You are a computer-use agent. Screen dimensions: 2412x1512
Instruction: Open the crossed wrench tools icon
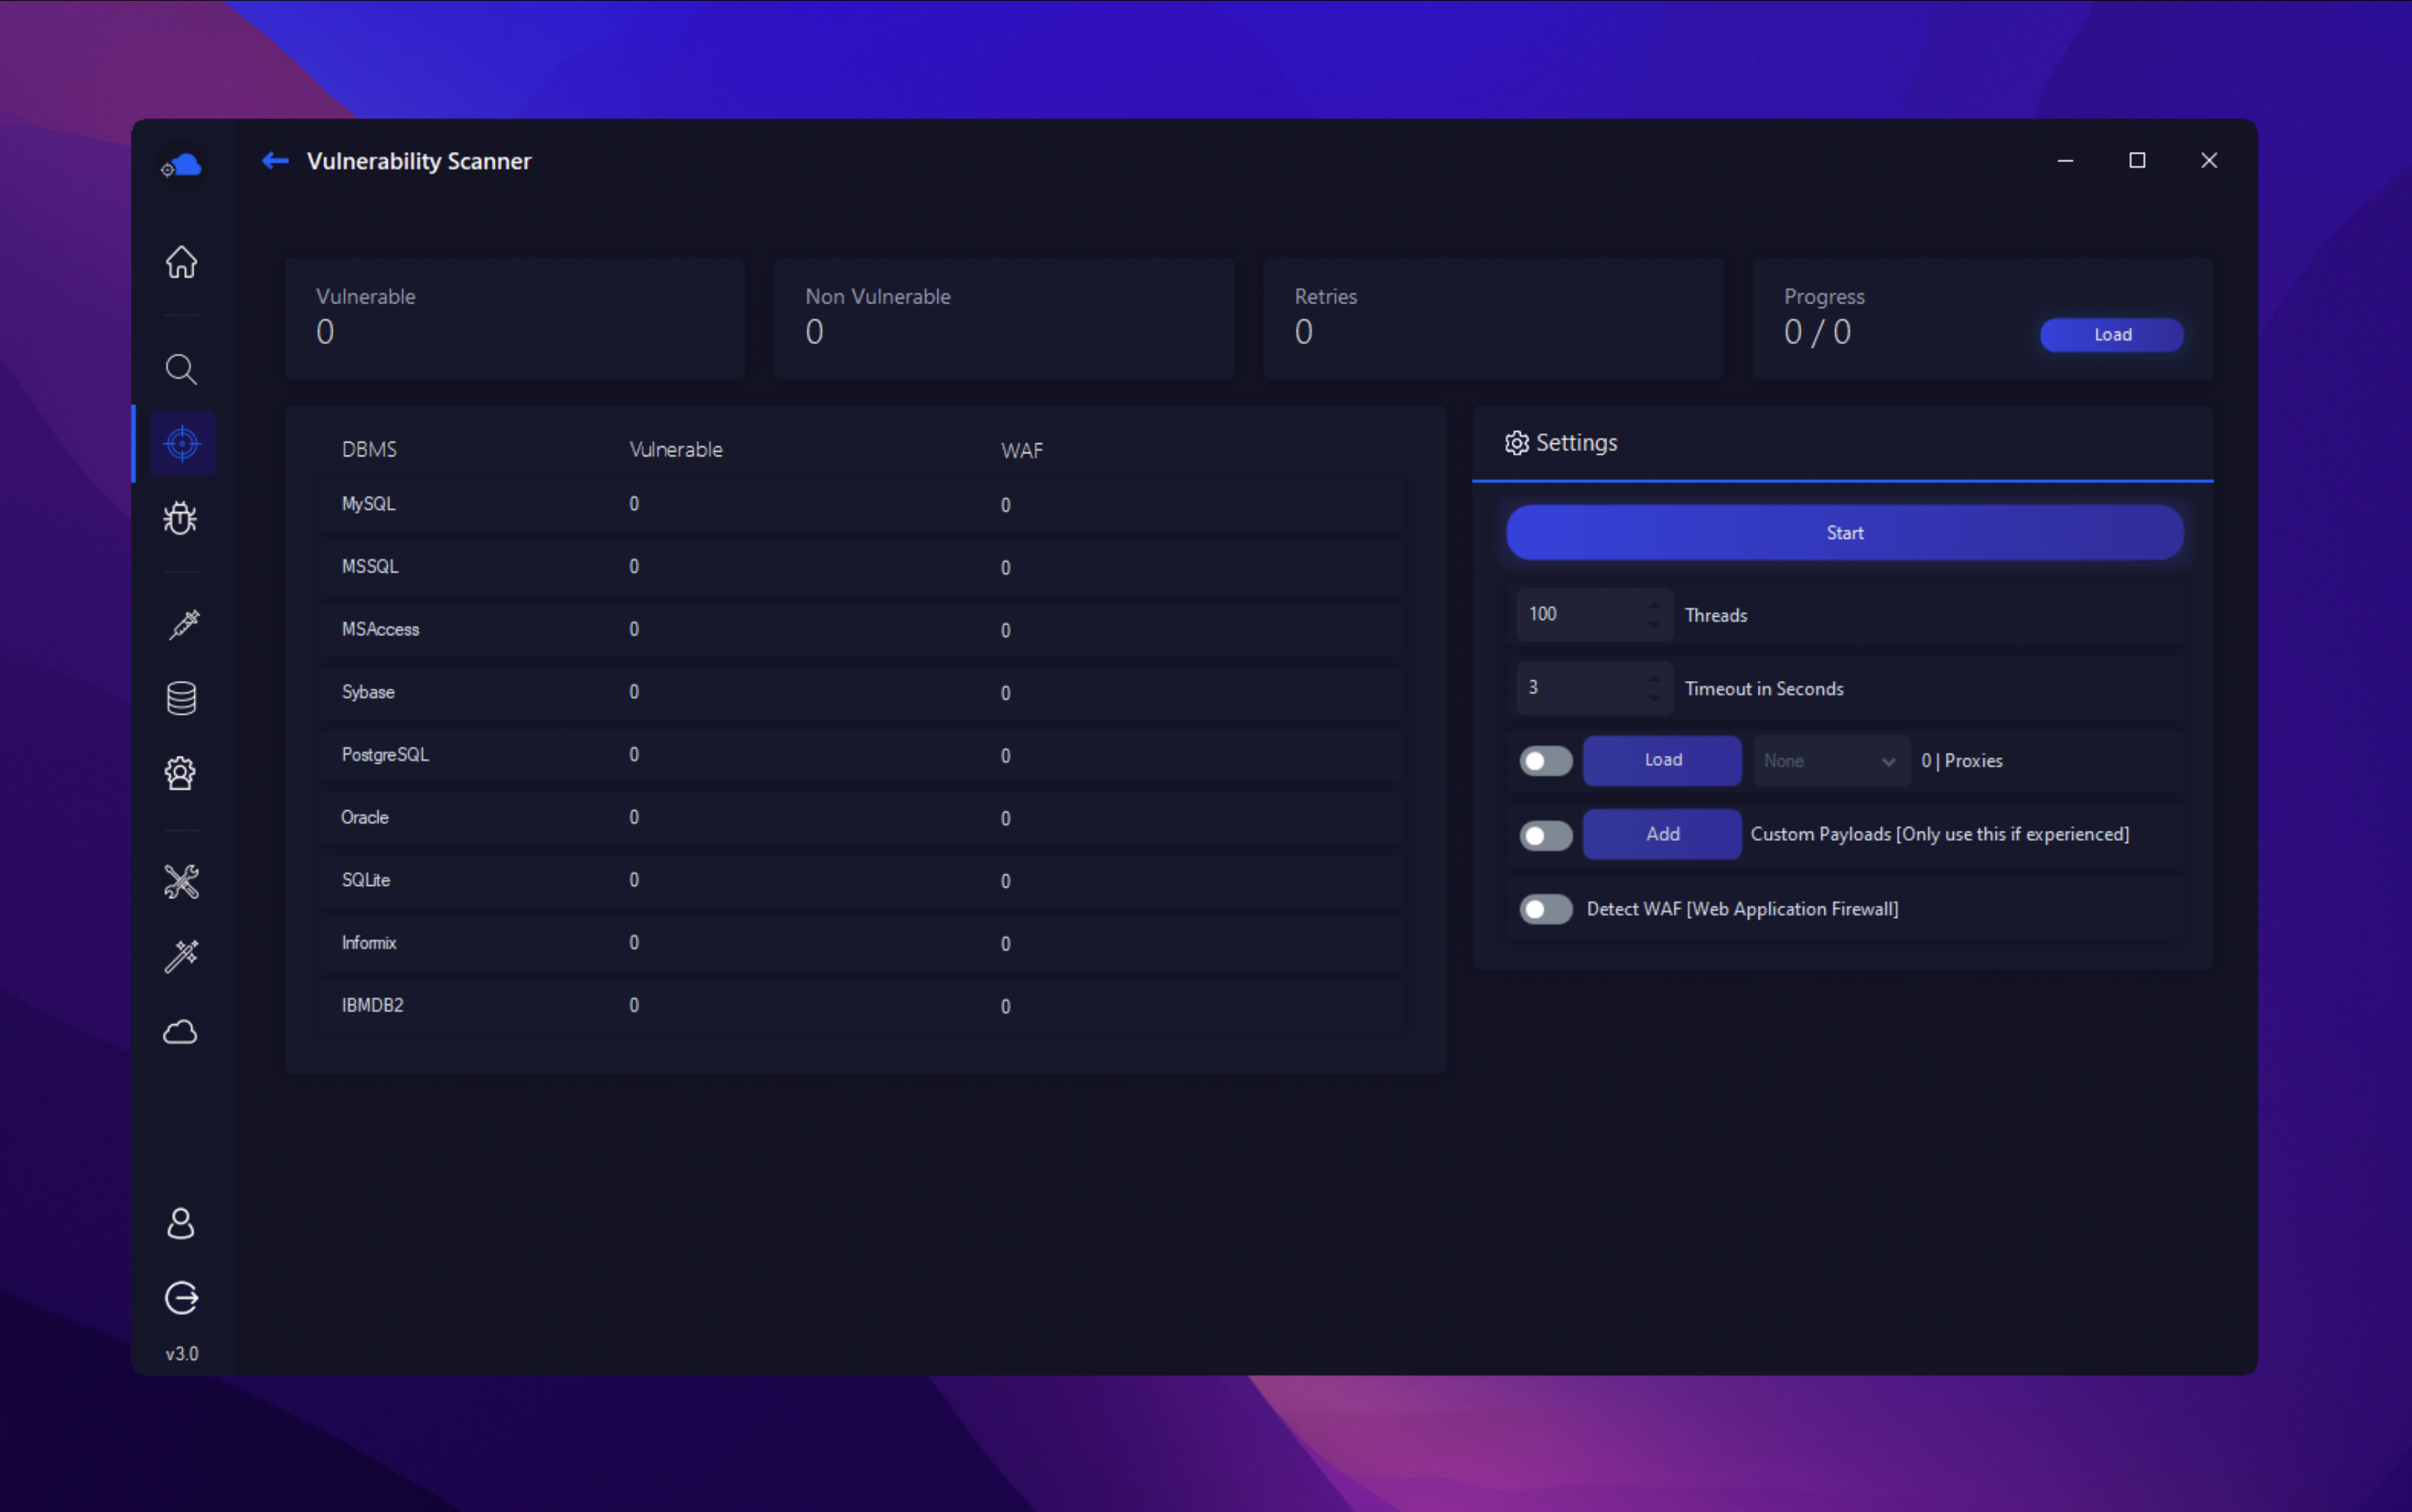(x=181, y=881)
